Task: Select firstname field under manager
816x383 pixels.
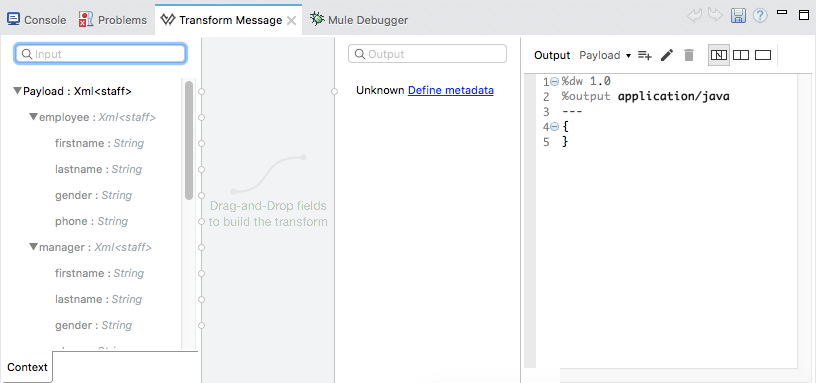Action: [x=99, y=273]
